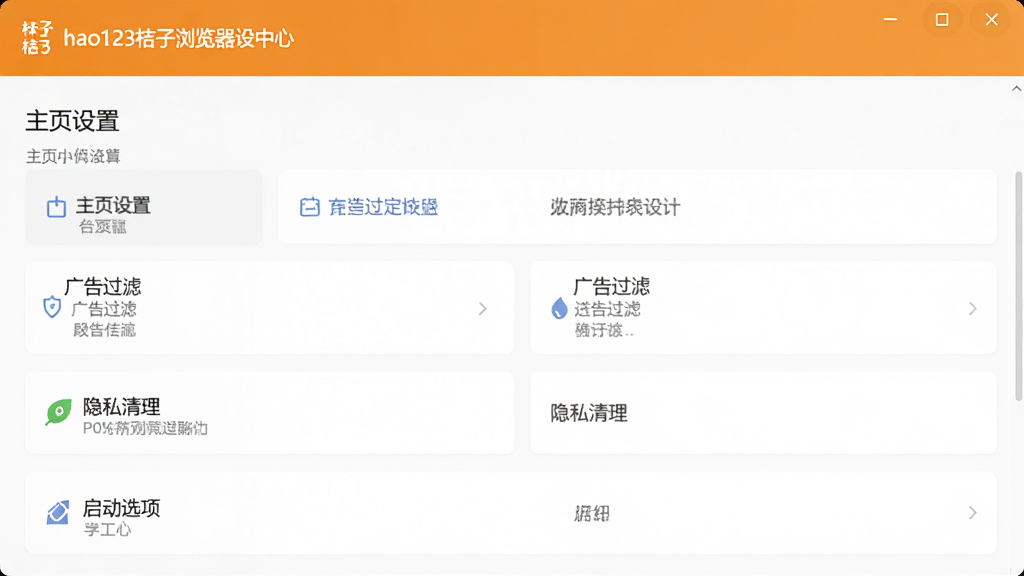Click the right 广告过滤 card heading
The image size is (1024, 576).
[x=611, y=286]
